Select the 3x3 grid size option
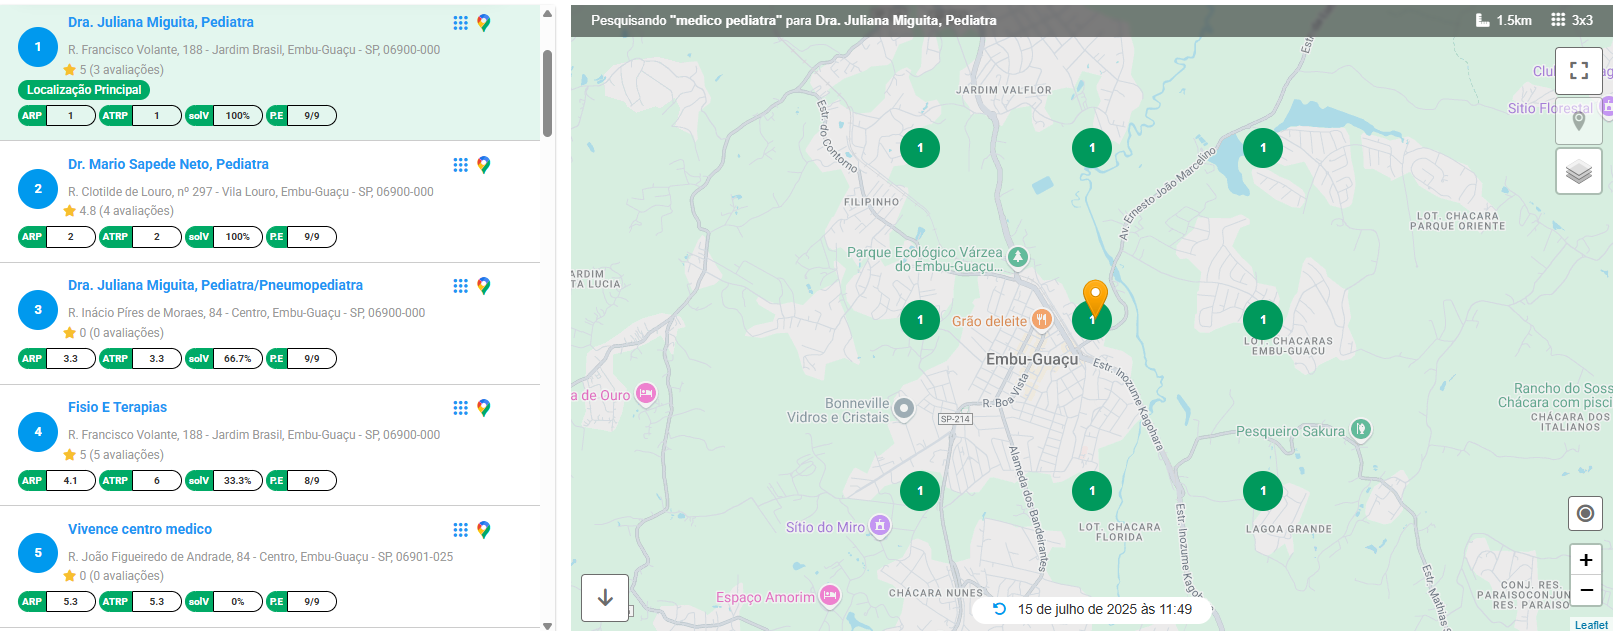 pyautogui.click(x=1572, y=20)
